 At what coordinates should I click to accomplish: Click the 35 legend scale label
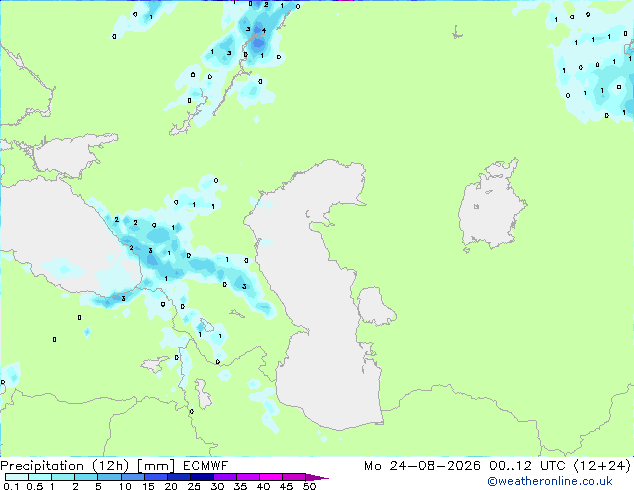click(240, 486)
